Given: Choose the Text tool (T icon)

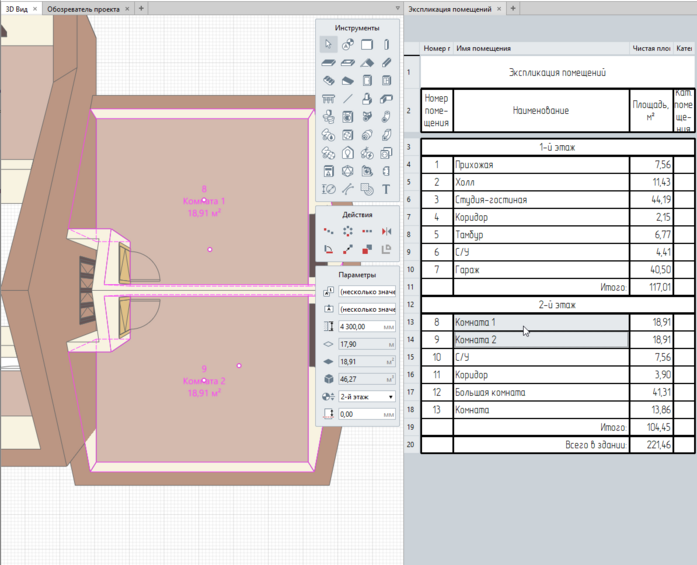Looking at the screenshot, I should [x=386, y=189].
